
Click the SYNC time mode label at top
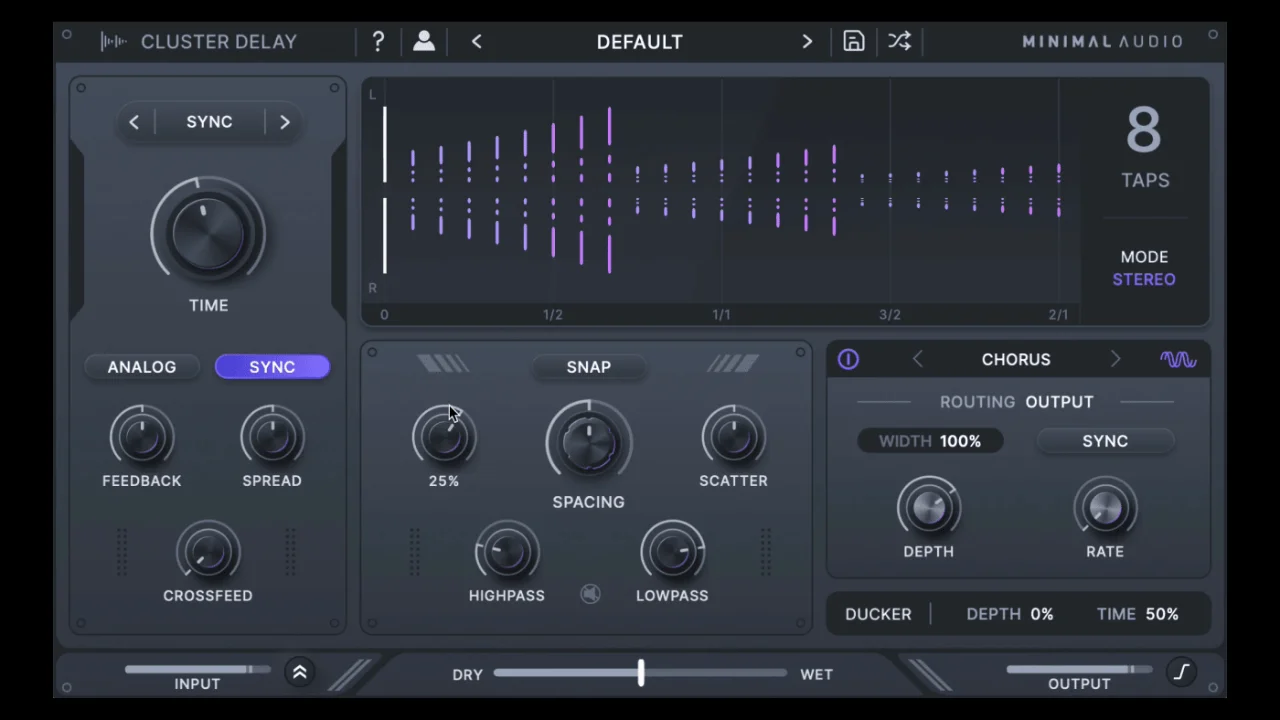[209, 122]
